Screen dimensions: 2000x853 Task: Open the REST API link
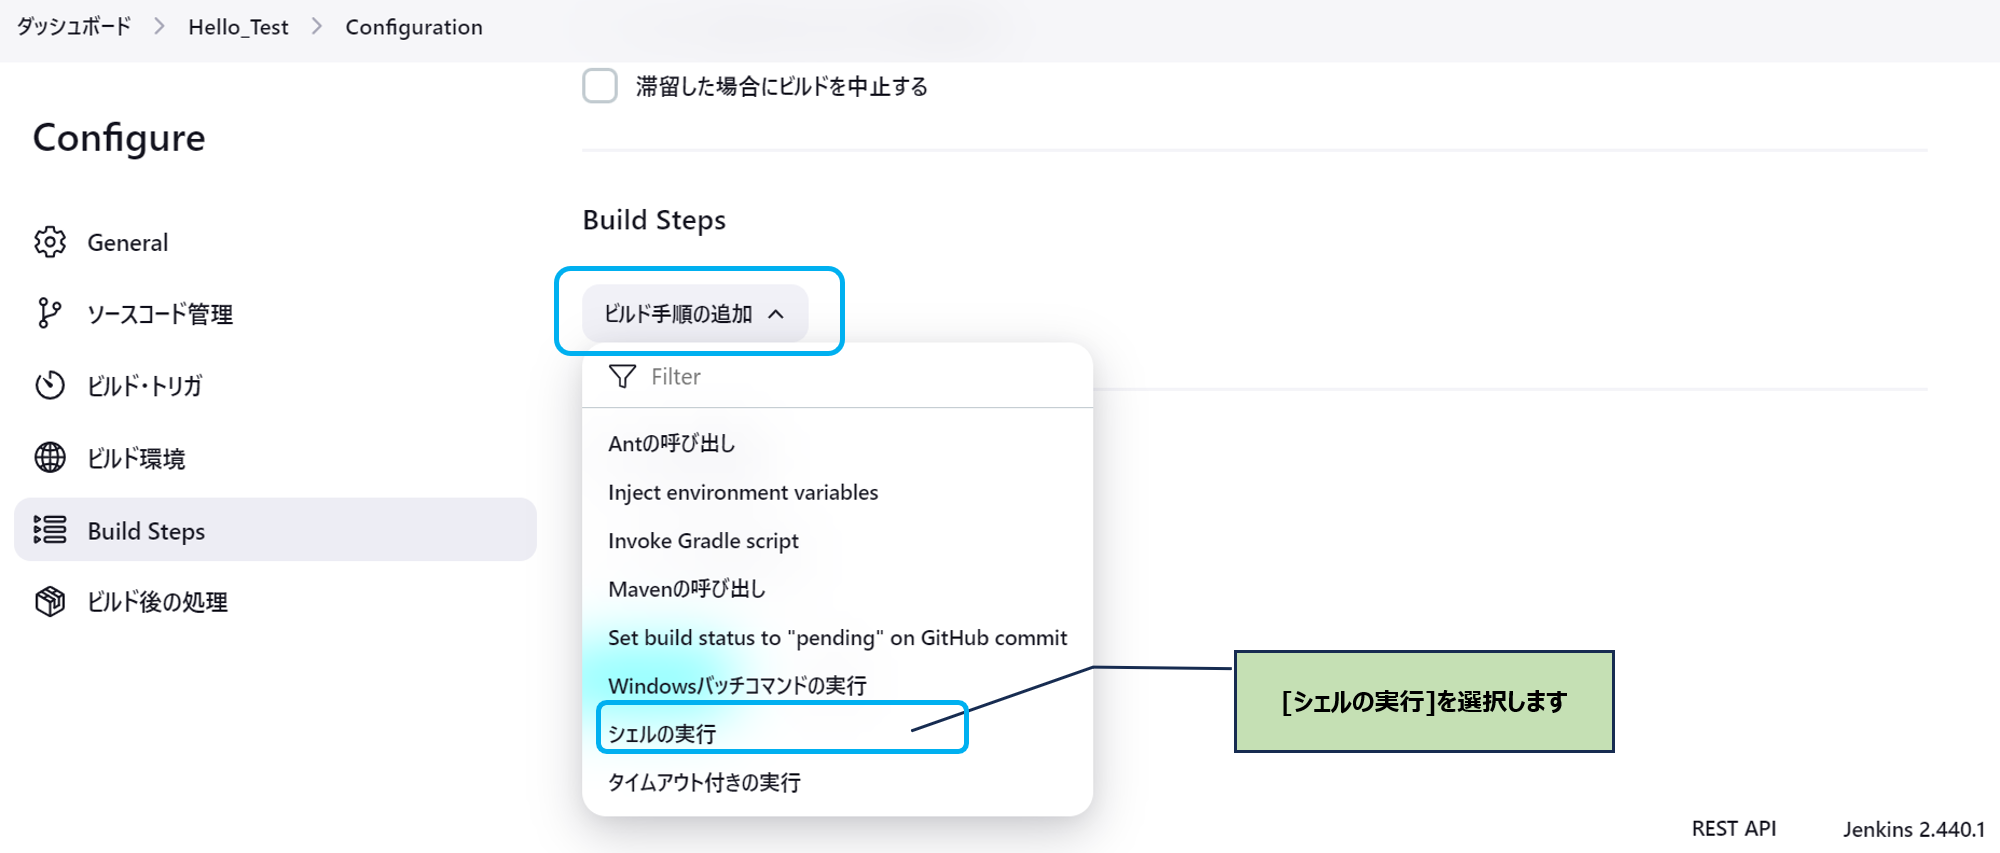pyautogui.click(x=1734, y=828)
